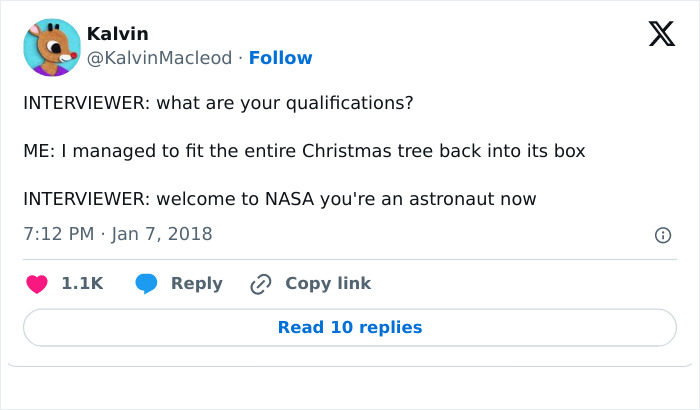Open the @KalvinMacleod handle link
Image resolution: width=700 pixels, height=410 pixels.
pyautogui.click(x=160, y=58)
